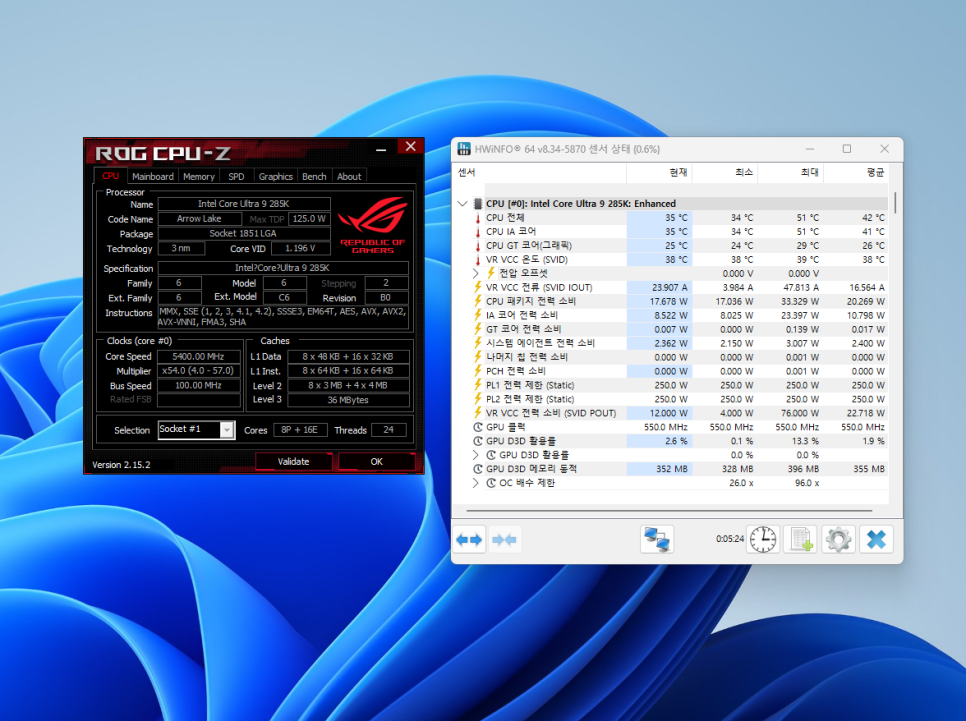Screen dimensions: 966x721
Task: Collapse the CPU [#0] Intel Core Ultra group
Action: tap(462, 203)
